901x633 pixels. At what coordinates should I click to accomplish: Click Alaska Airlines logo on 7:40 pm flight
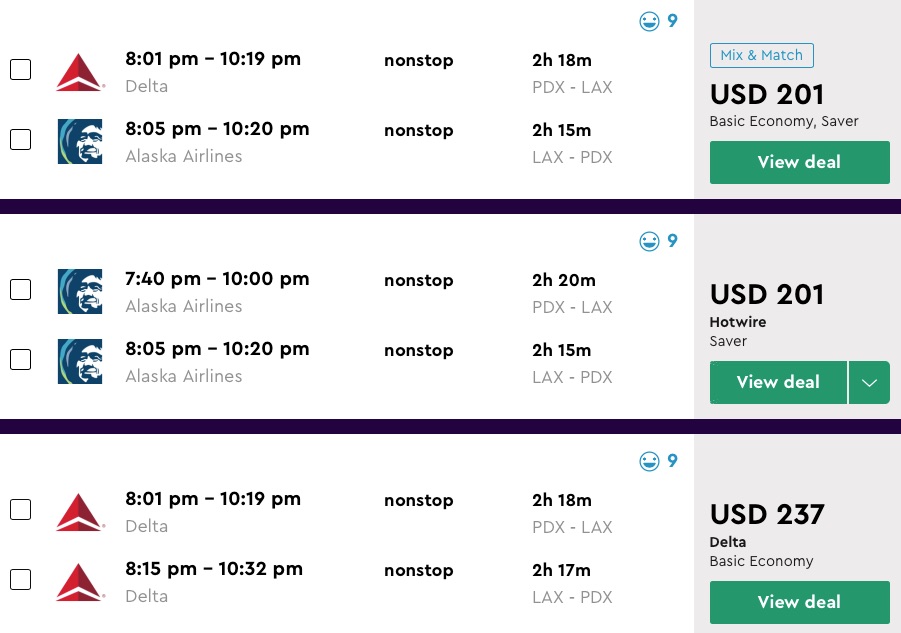pos(80,291)
